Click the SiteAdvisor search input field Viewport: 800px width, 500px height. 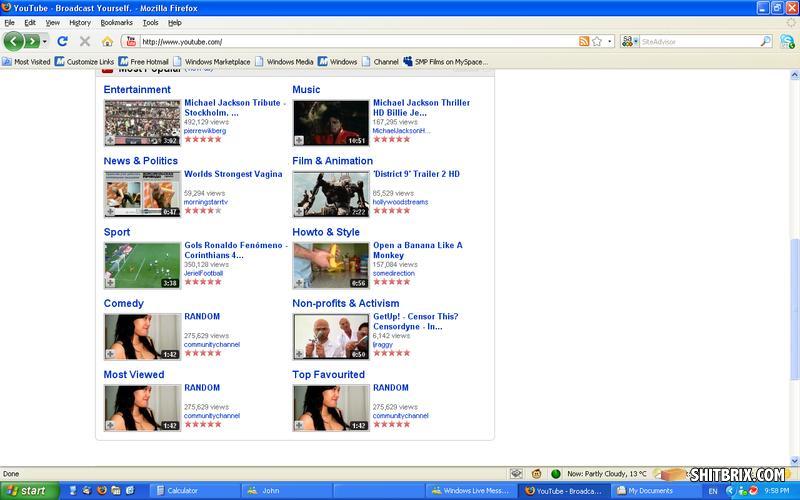(x=699, y=41)
